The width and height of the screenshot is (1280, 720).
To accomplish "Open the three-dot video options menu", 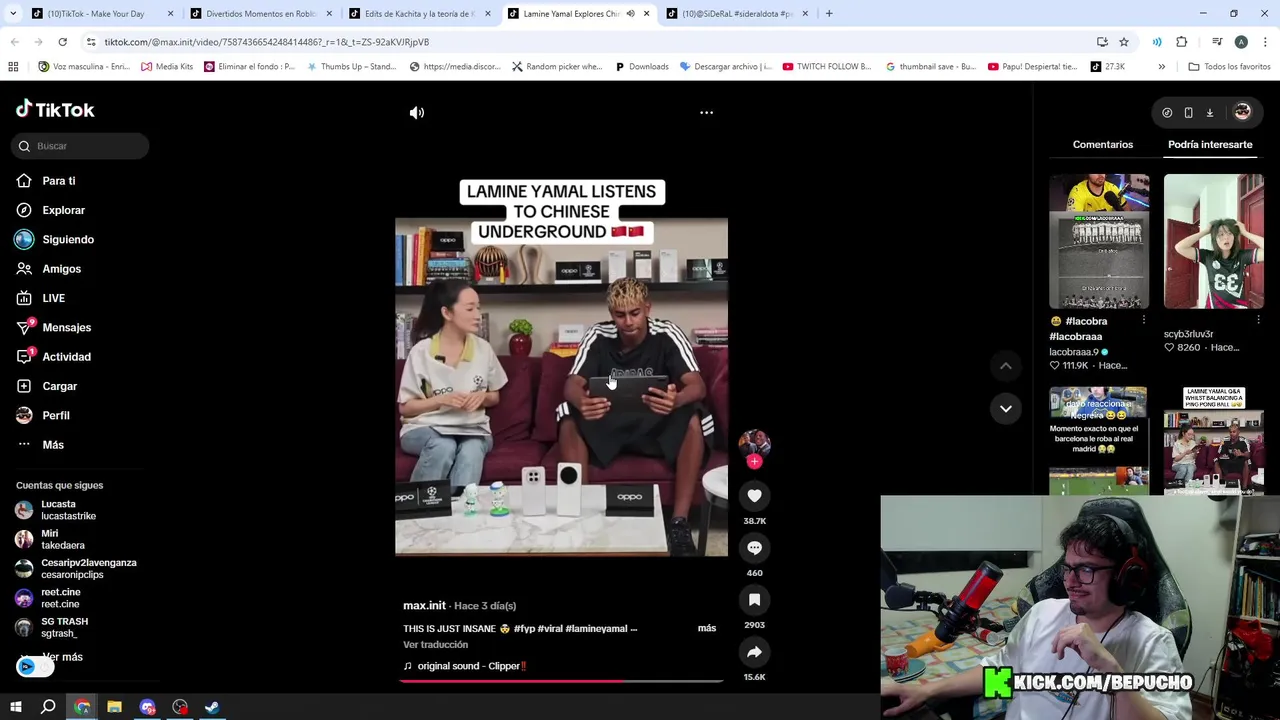I will coord(706,113).
